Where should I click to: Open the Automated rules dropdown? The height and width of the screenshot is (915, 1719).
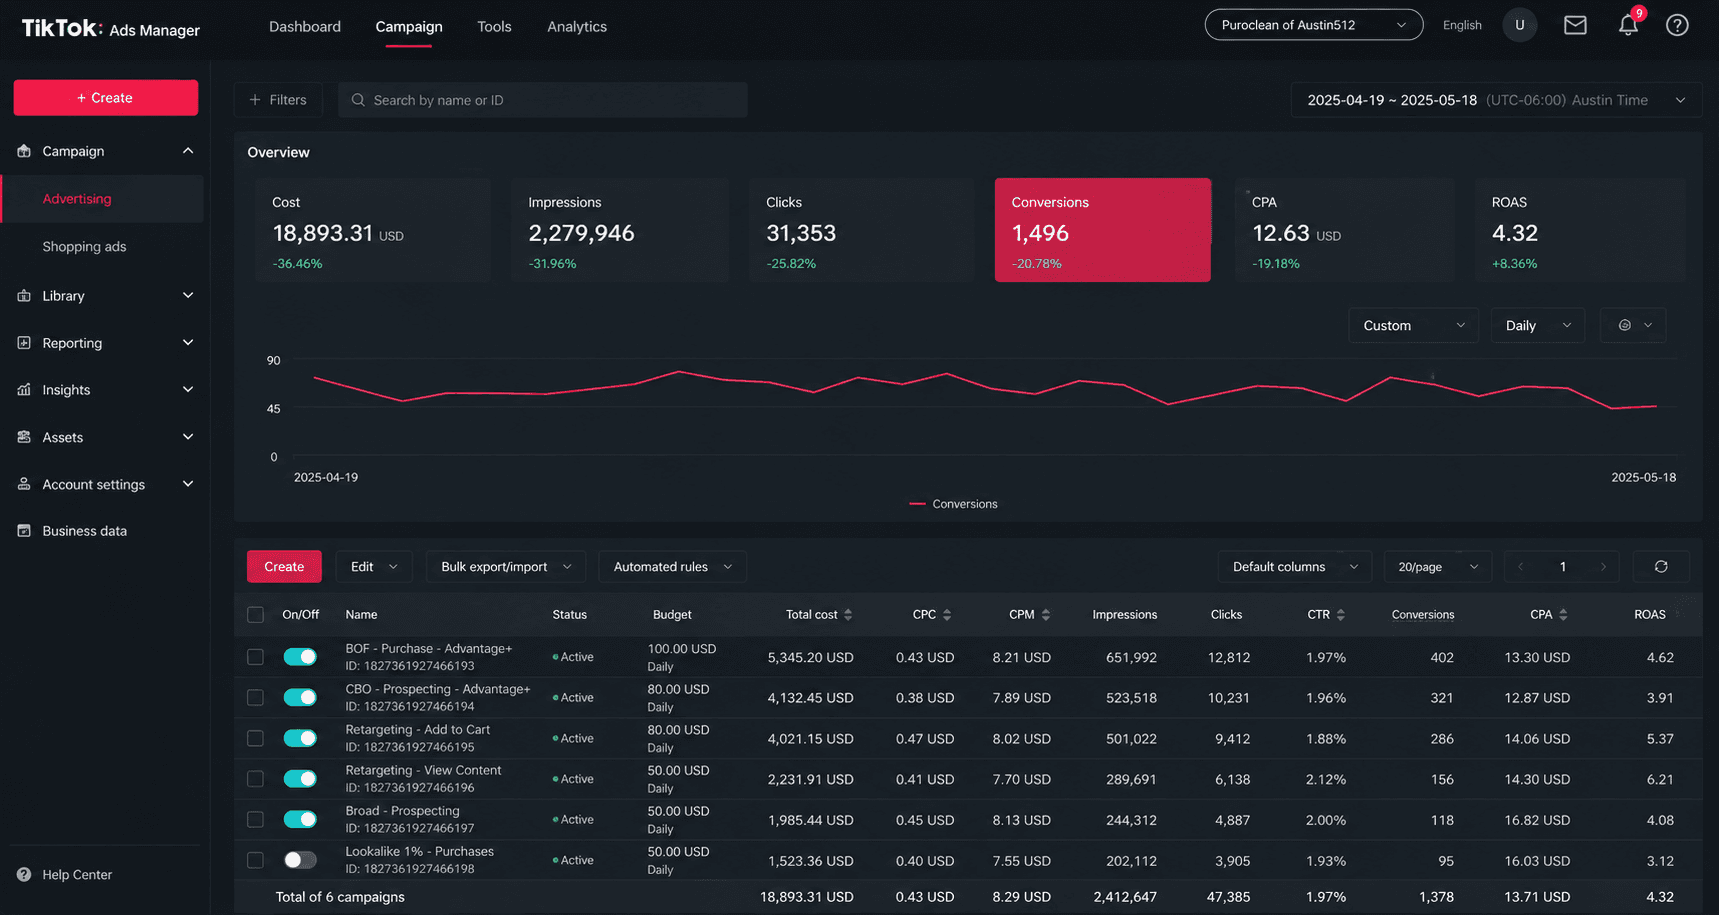673,567
